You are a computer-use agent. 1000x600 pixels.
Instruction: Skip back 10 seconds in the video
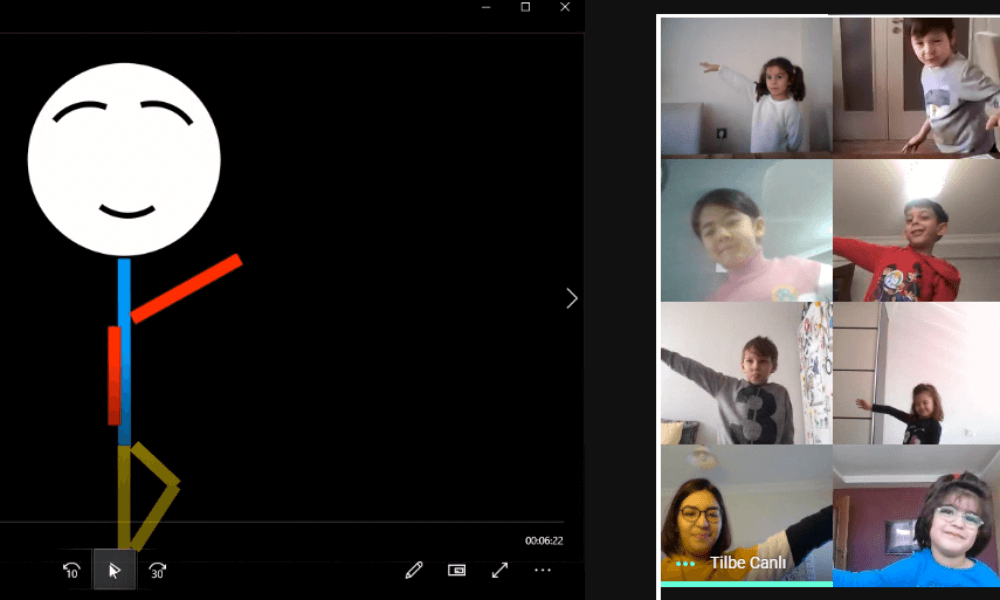(71, 570)
